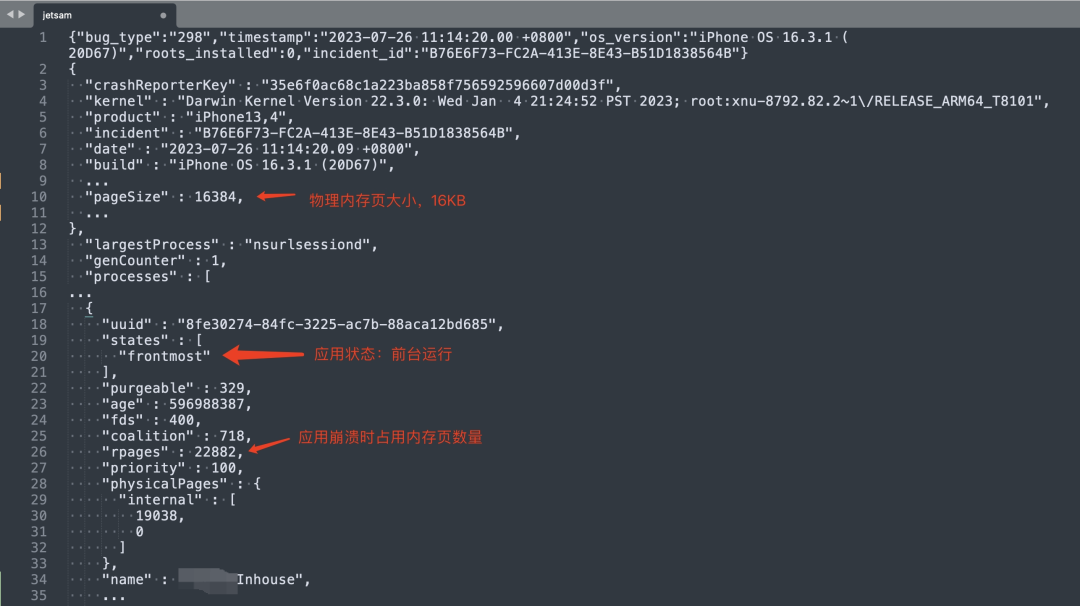
Task: Place cursor on the pageSize value 16384
Action: point(218,197)
